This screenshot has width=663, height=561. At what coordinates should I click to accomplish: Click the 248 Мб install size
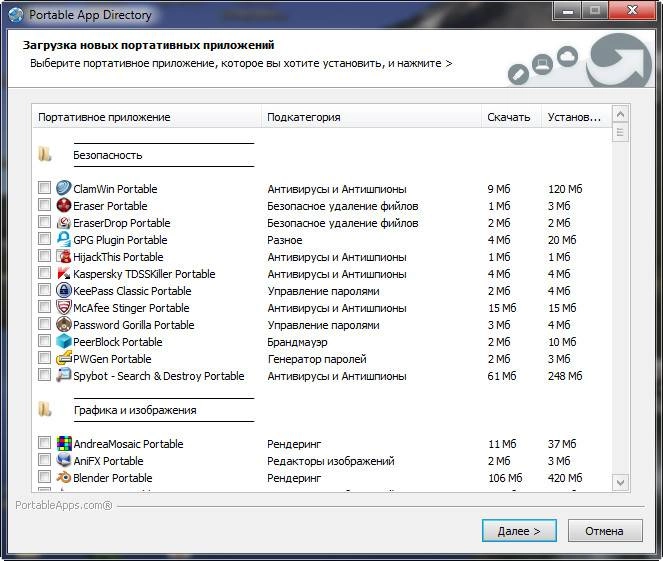[565, 376]
